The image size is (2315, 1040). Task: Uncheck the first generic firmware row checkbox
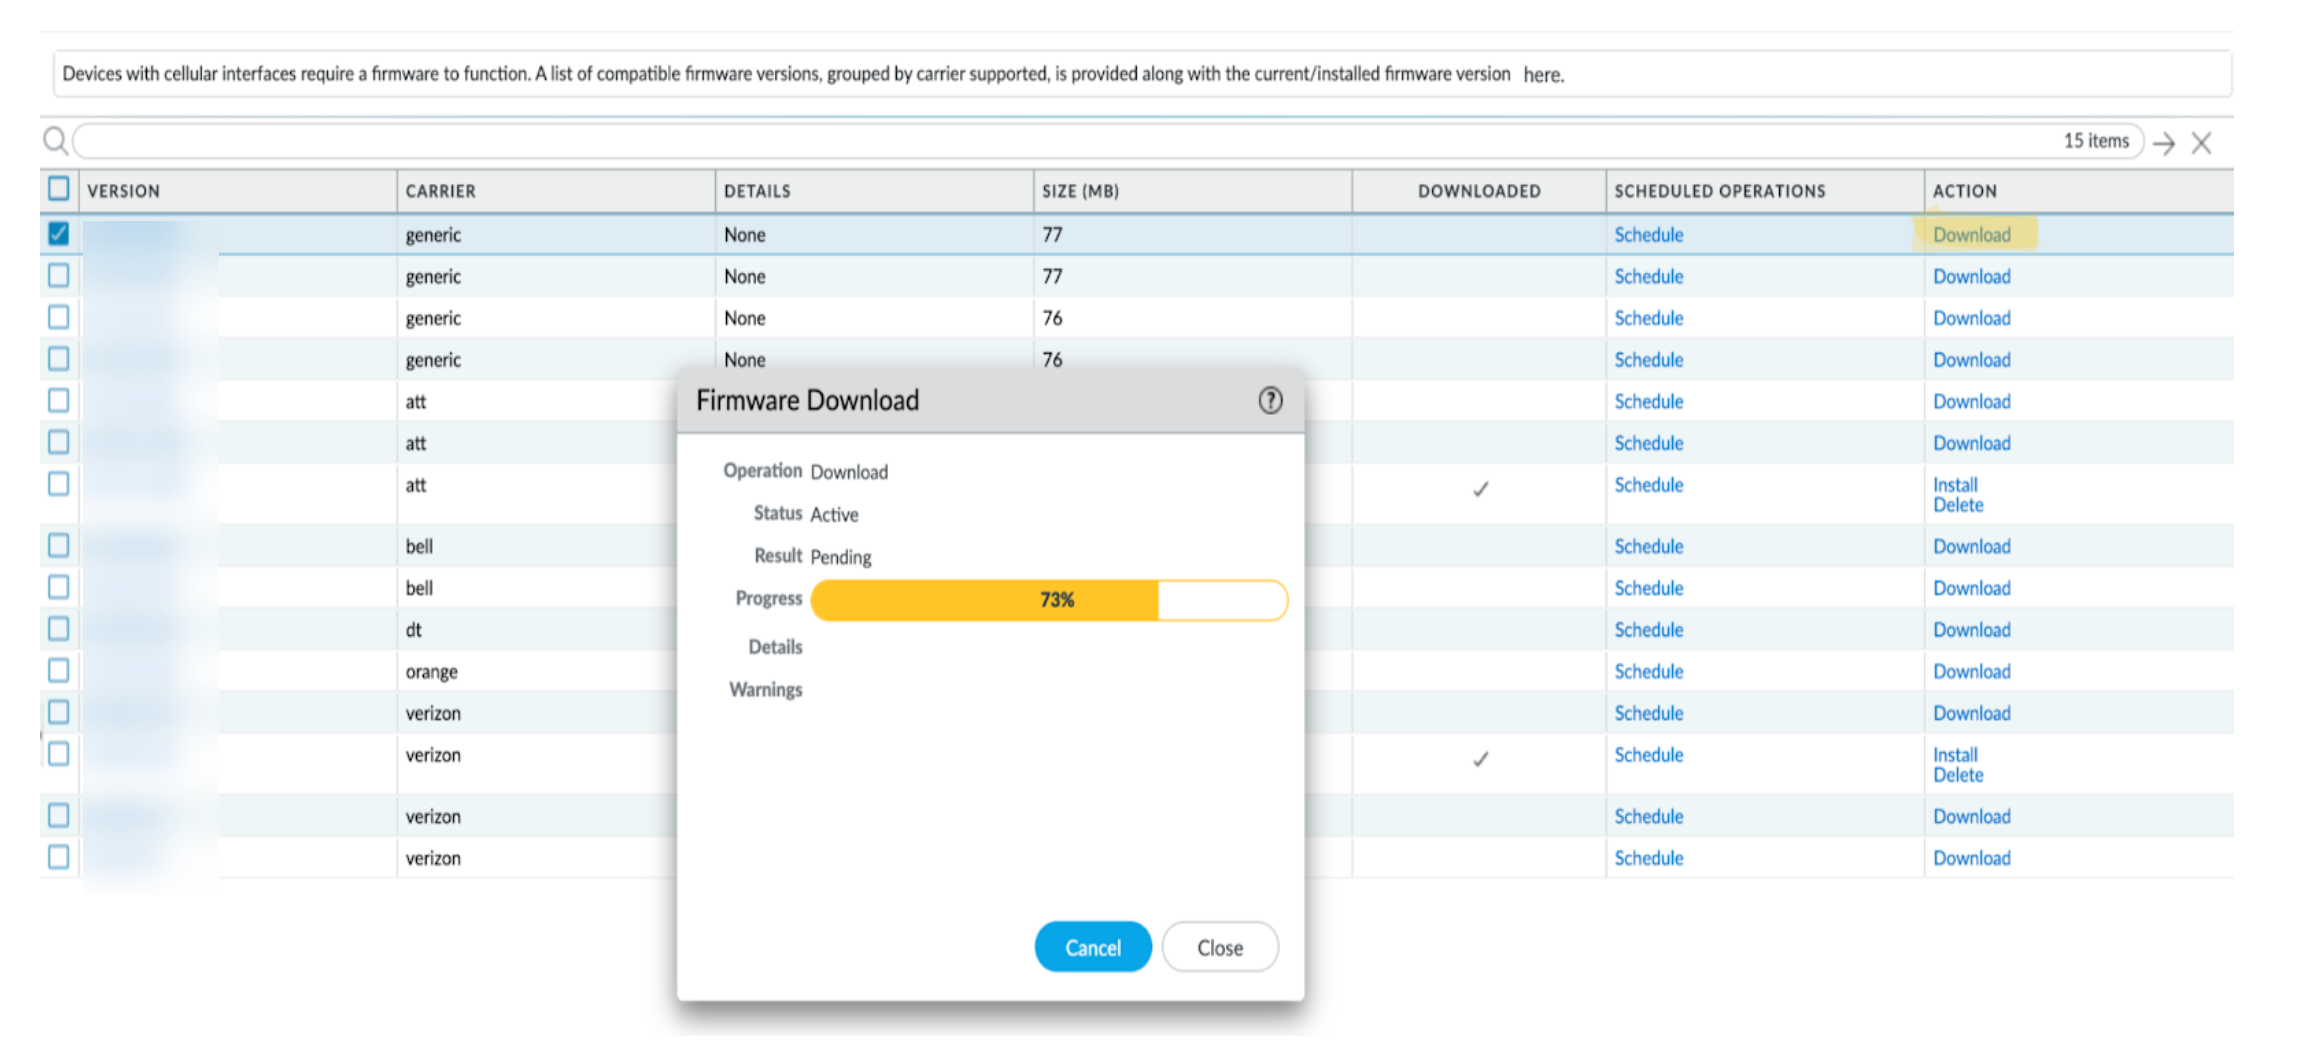[x=59, y=233]
